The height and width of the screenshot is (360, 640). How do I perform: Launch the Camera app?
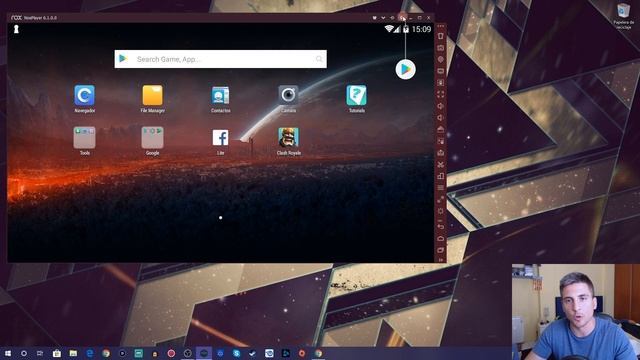[x=288, y=95]
